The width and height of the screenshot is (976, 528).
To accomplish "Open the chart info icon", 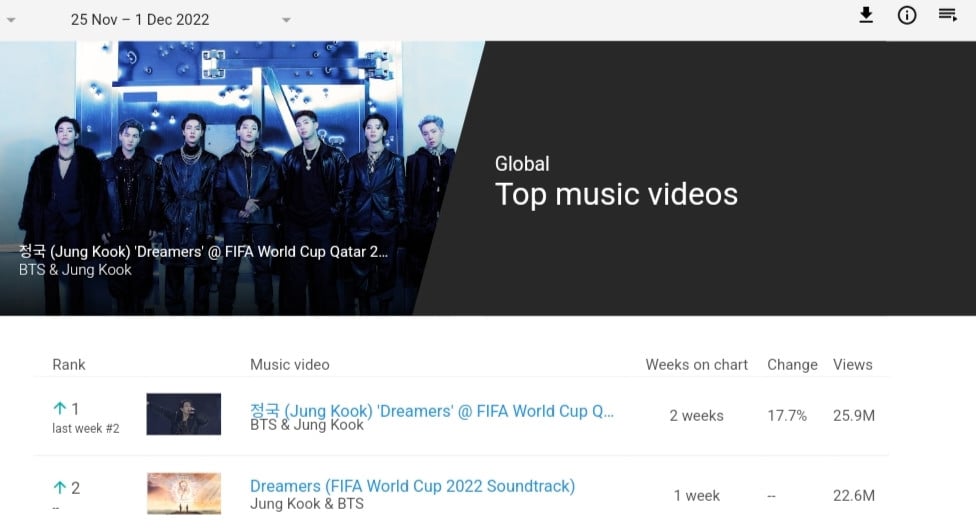I will click(x=907, y=15).
